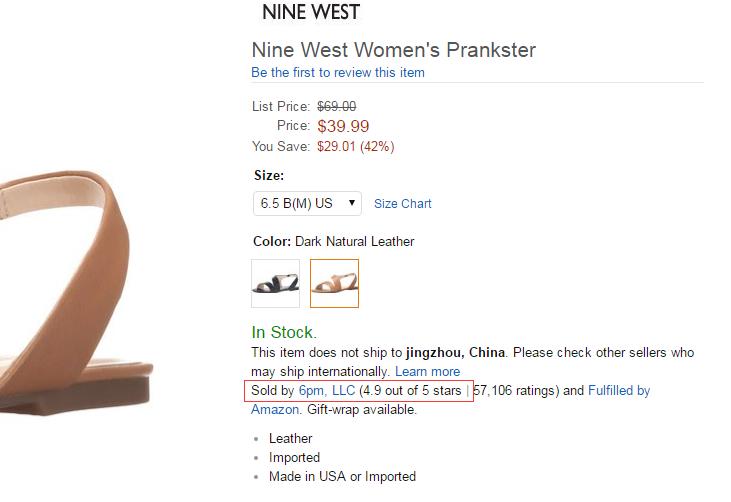Click the Nine West Women's Prankster title
Screen dimensions: 731x502
pyautogui.click(x=393, y=50)
